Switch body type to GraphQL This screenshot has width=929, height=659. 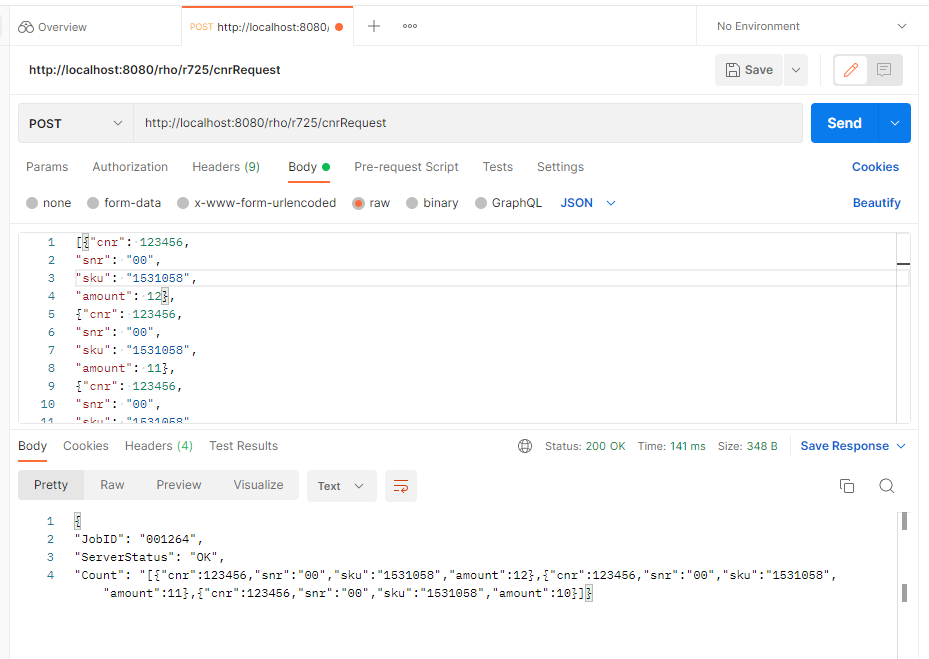[x=509, y=202]
